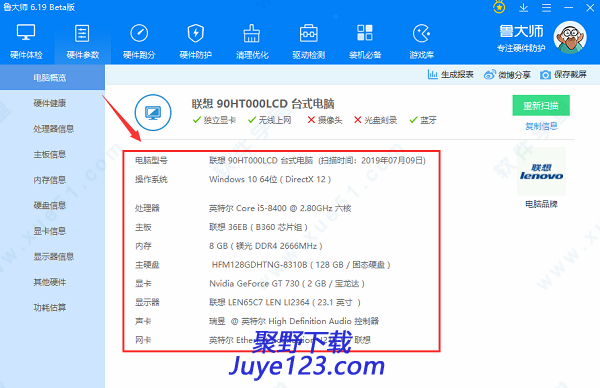Click the 鲁大师 6.19 Beta版 window title
This screenshot has height=388, width=600.
click(x=39, y=7)
